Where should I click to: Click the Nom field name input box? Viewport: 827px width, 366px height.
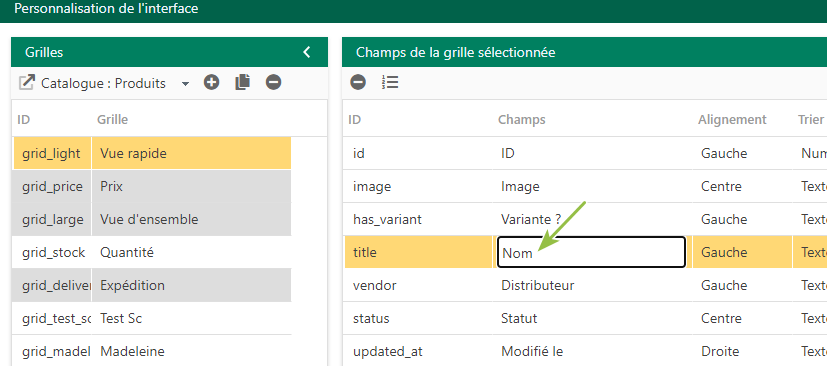pyautogui.click(x=591, y=252)
